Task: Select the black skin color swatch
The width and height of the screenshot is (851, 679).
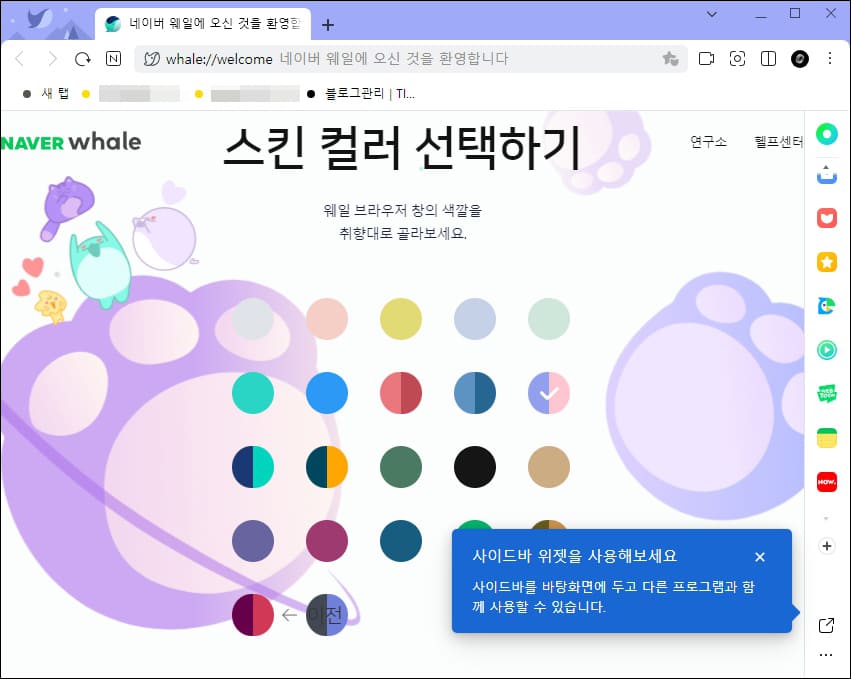Action: [475, 467]
